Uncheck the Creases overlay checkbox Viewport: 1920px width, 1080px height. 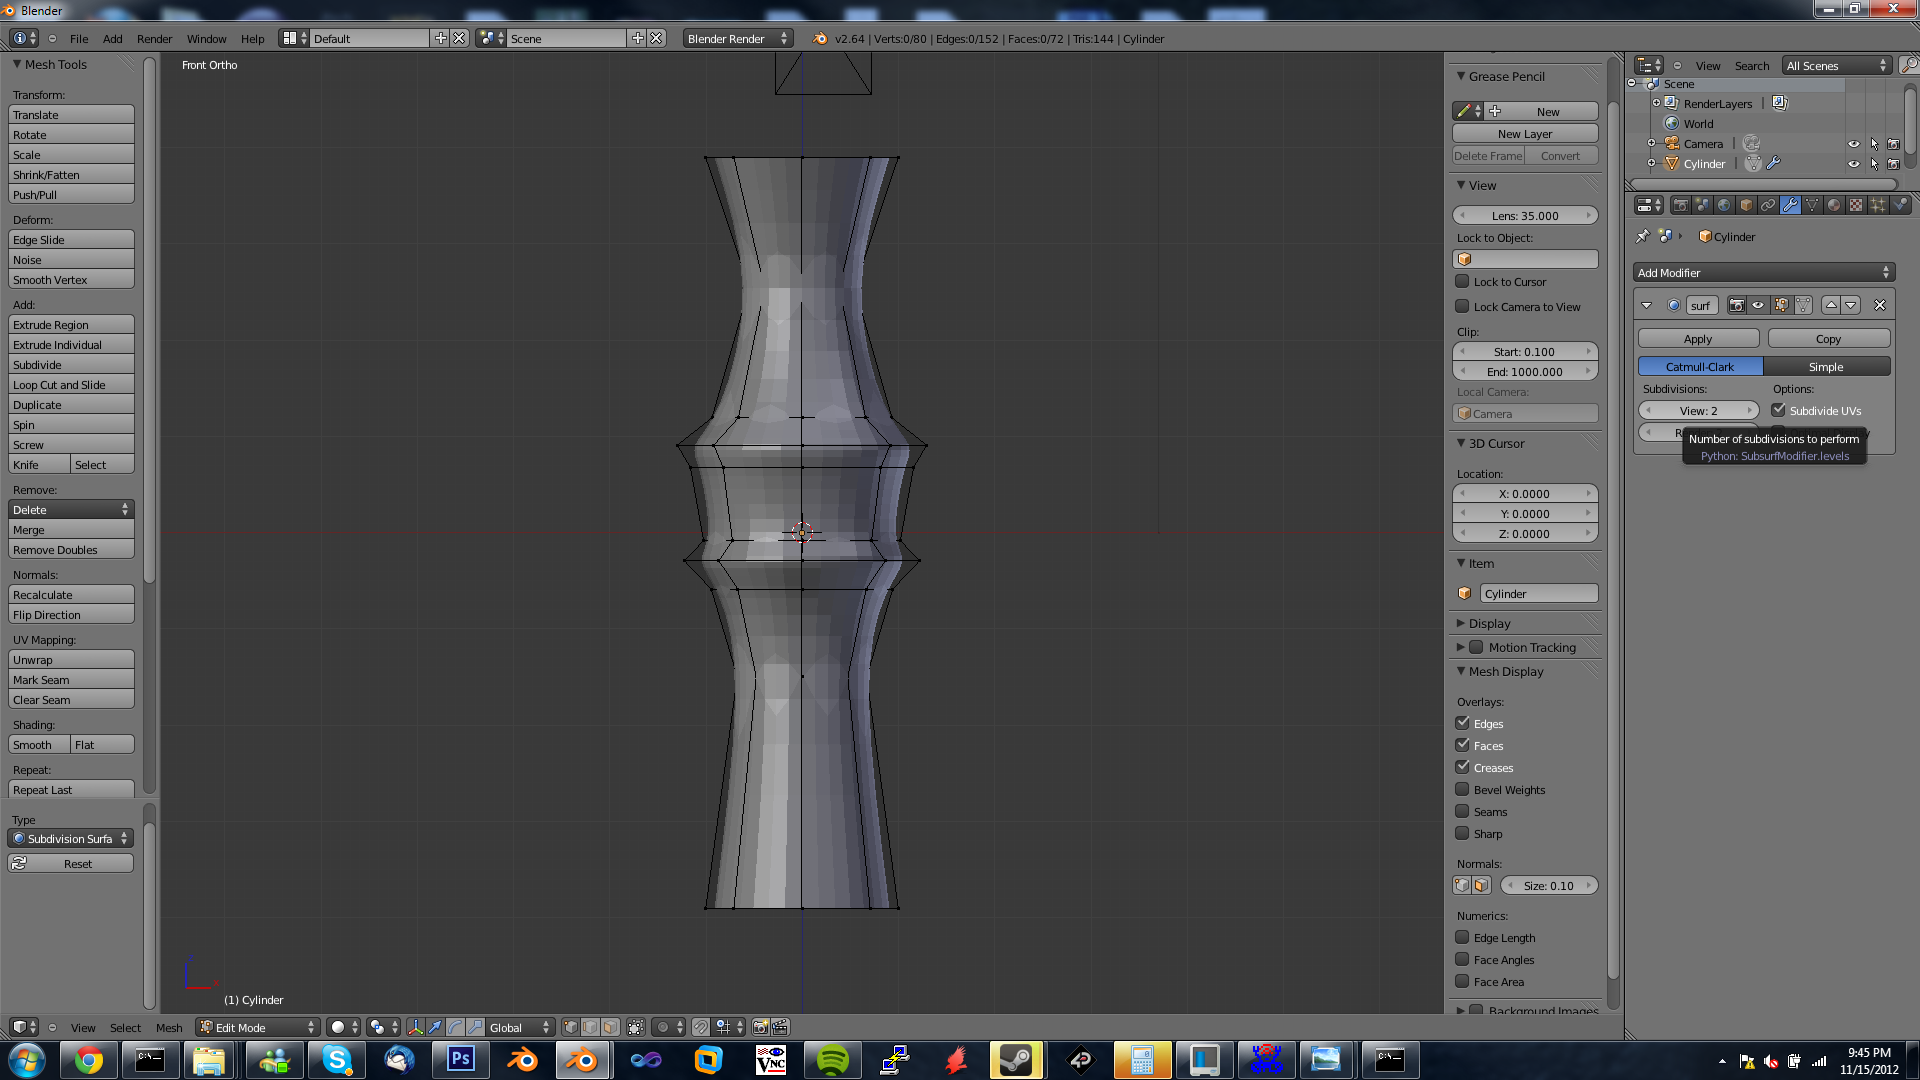(1462, 767)
